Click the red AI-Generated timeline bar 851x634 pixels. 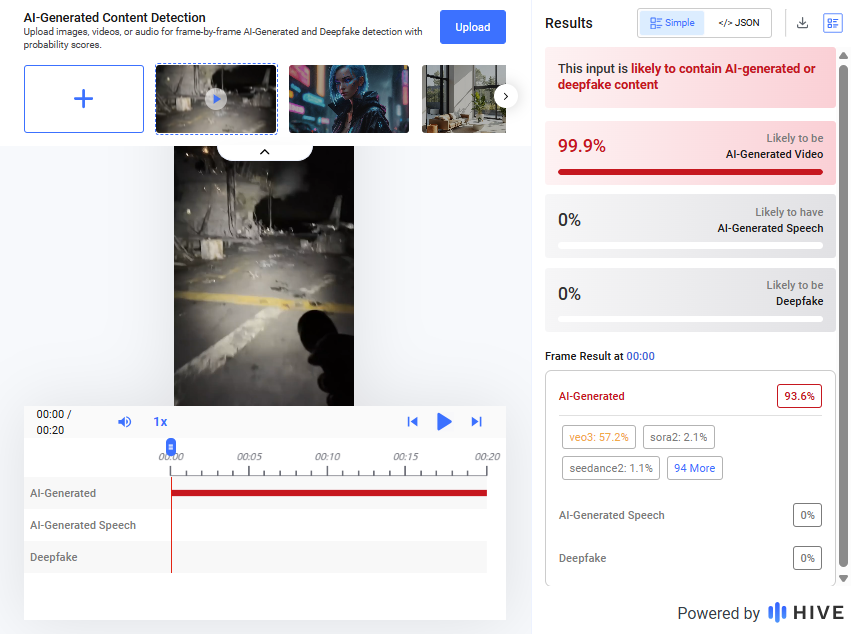(x=329, y=493)
